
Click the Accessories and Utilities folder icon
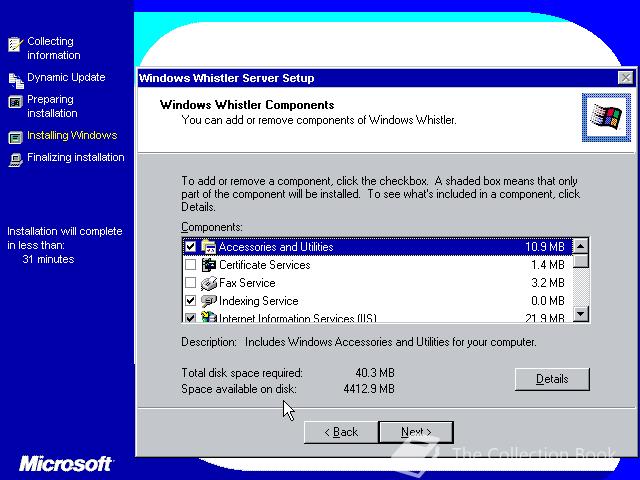(x=209, y=247)
